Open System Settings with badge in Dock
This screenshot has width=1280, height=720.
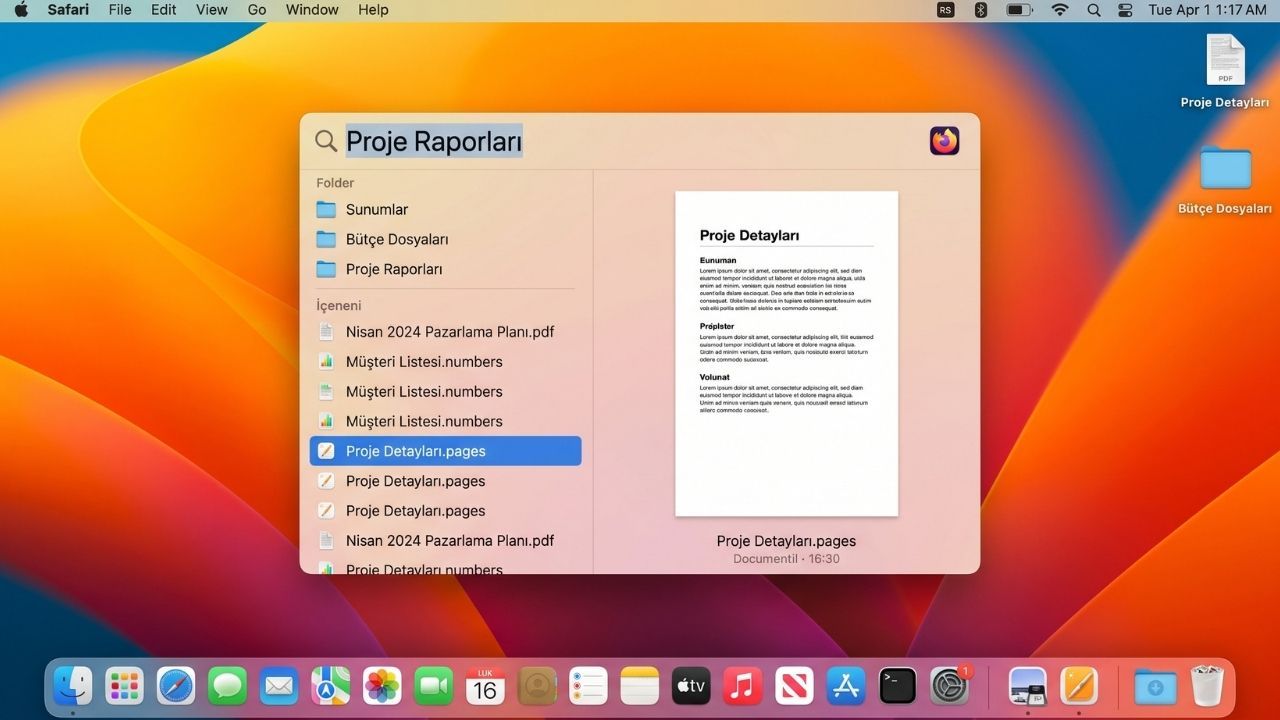pos(950,686)
